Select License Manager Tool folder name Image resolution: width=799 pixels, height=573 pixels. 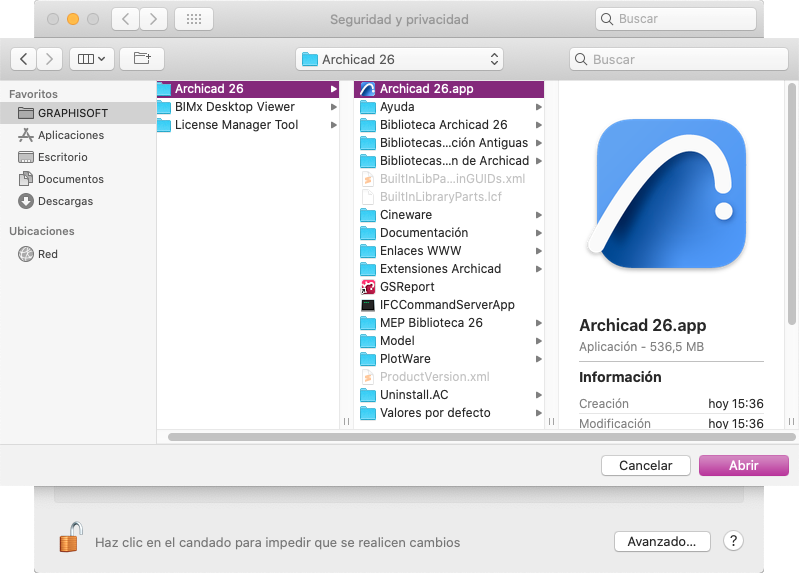pyautogui.click(x=236, y=125)
